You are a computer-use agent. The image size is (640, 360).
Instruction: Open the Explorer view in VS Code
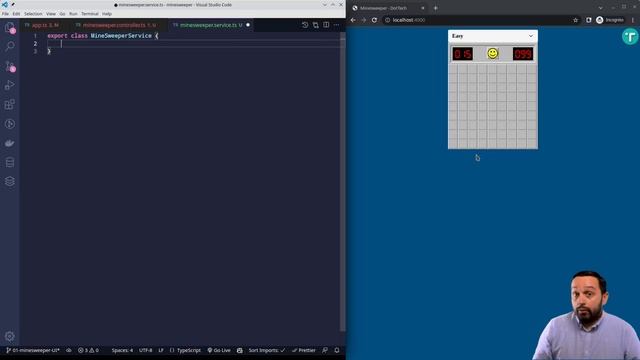point(9,28)
